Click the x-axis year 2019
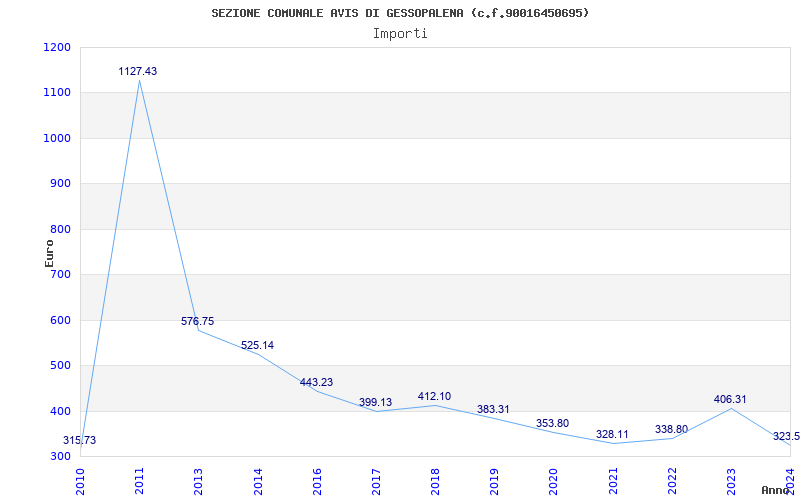 pyautogui.click(x=494, y=481)
